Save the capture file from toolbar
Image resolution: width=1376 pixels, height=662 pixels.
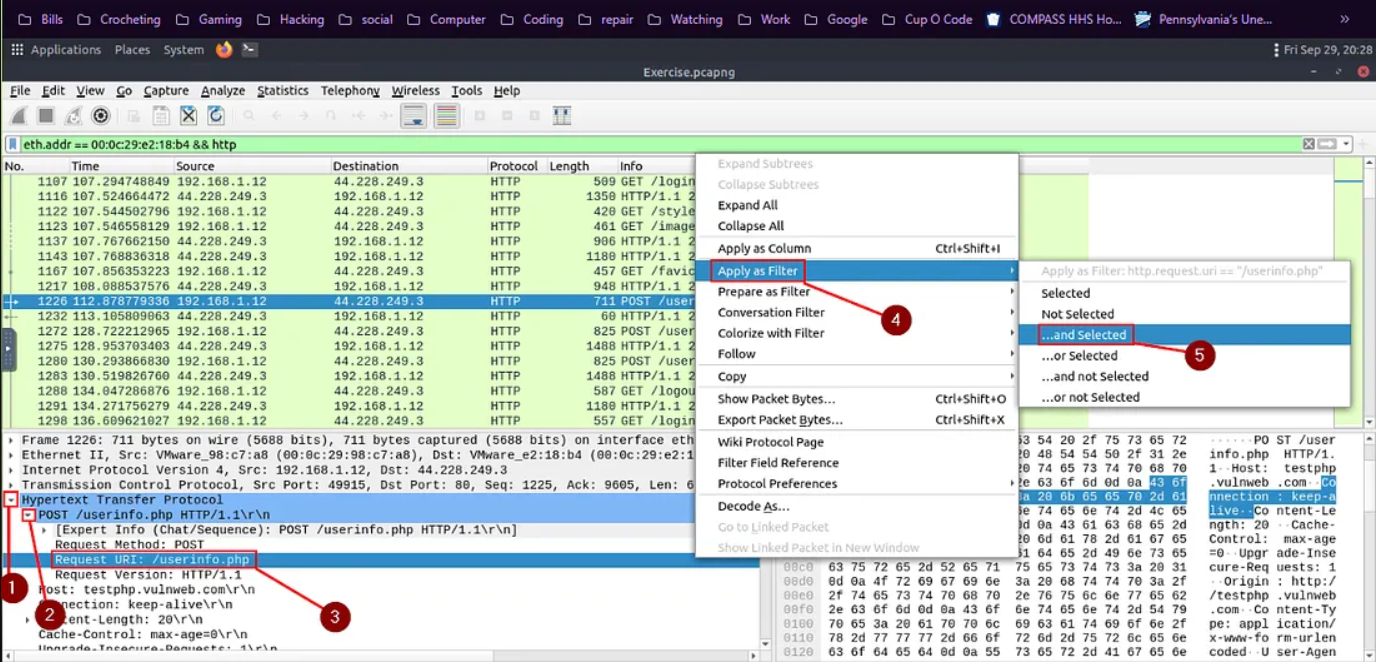161,116
